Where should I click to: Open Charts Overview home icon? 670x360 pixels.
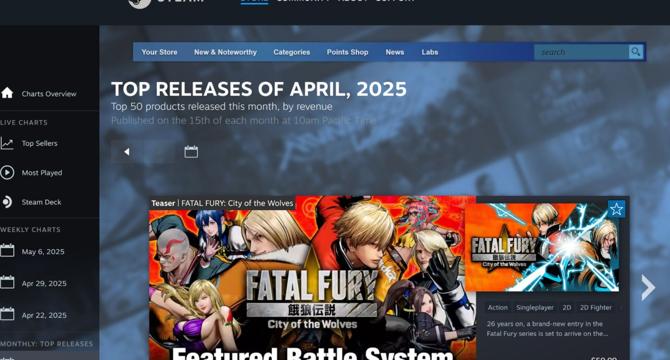tap(7, 93)
